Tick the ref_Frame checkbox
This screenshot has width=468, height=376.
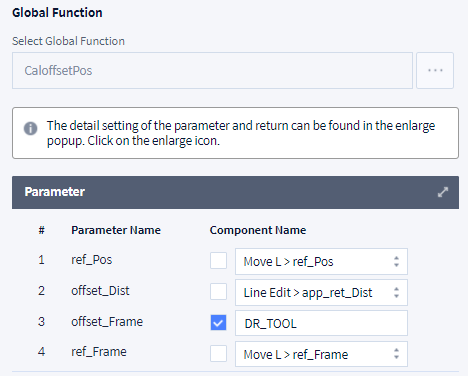(218, 353)
